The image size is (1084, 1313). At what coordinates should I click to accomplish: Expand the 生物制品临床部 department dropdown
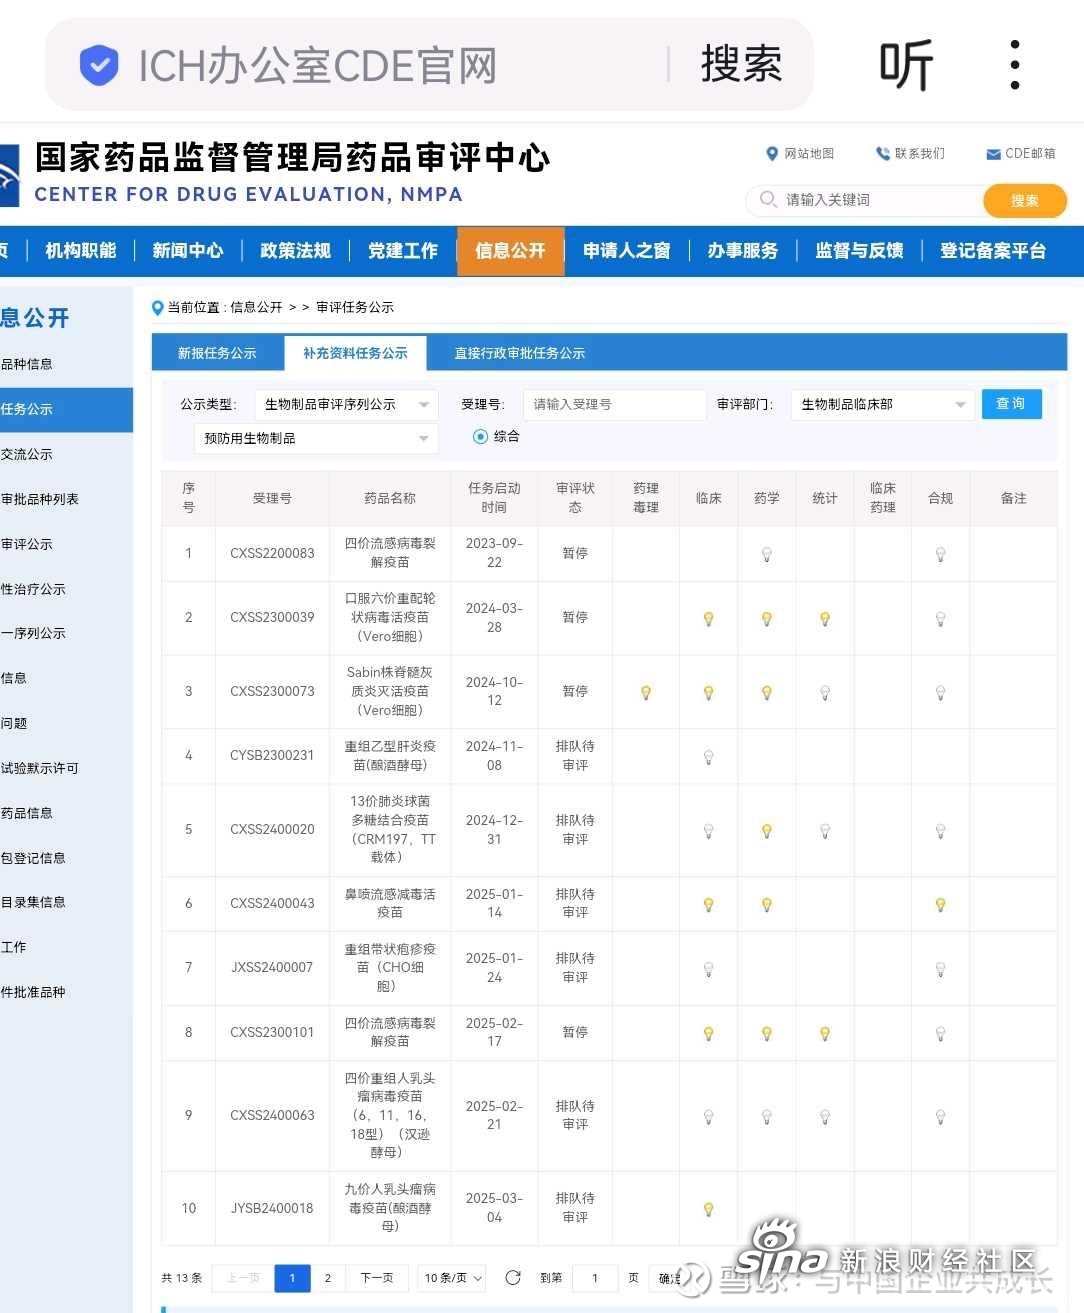tap(883, 404)
